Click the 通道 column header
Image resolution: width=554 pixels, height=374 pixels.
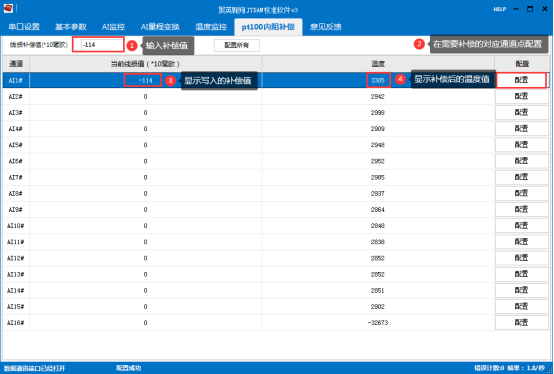16,64
